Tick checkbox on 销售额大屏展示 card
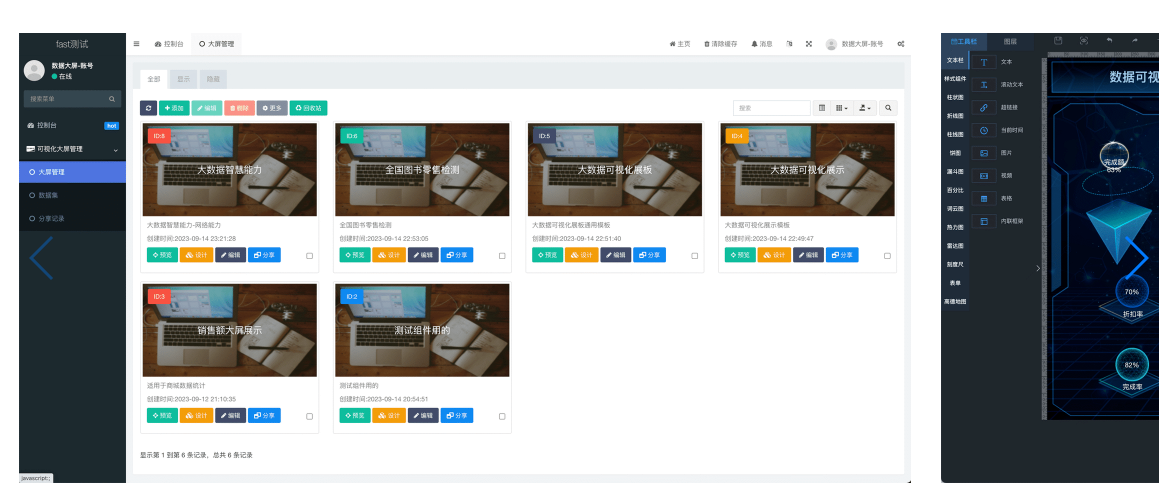1165x504 pixels. coord(310,416)
